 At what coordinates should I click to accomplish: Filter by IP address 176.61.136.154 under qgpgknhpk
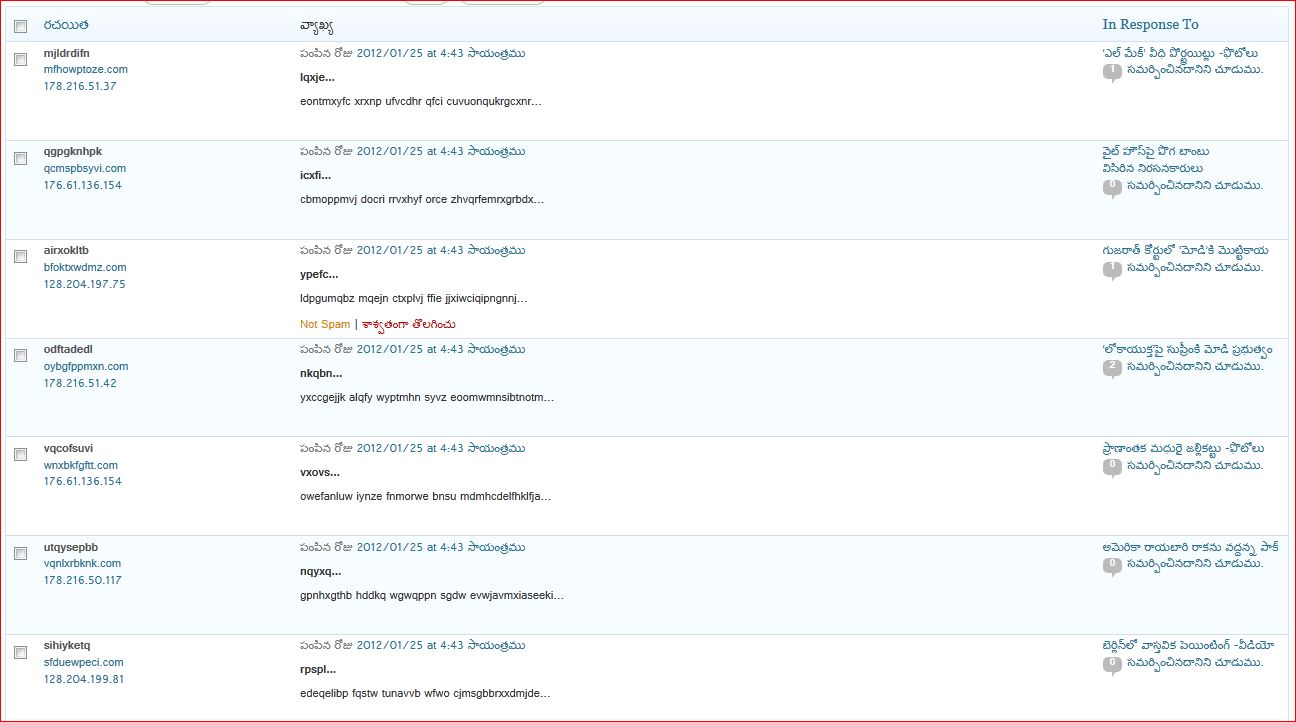[83, 185]
